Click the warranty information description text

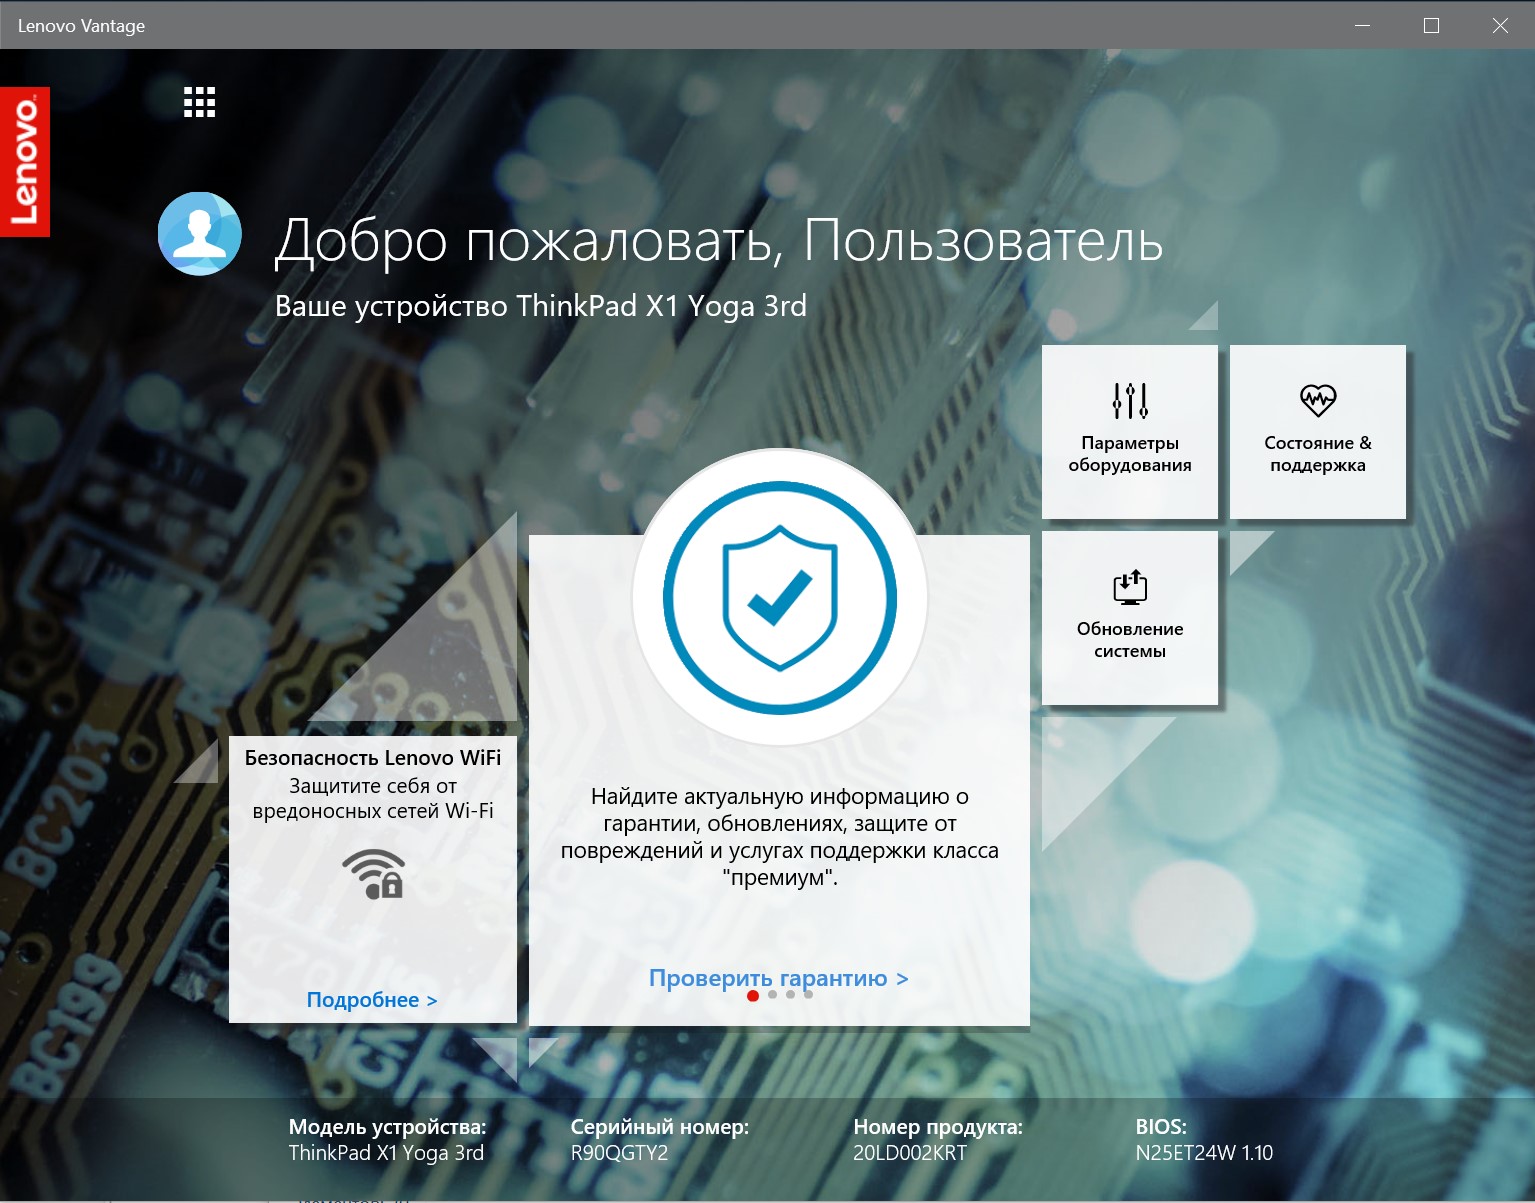pos(780,837)
